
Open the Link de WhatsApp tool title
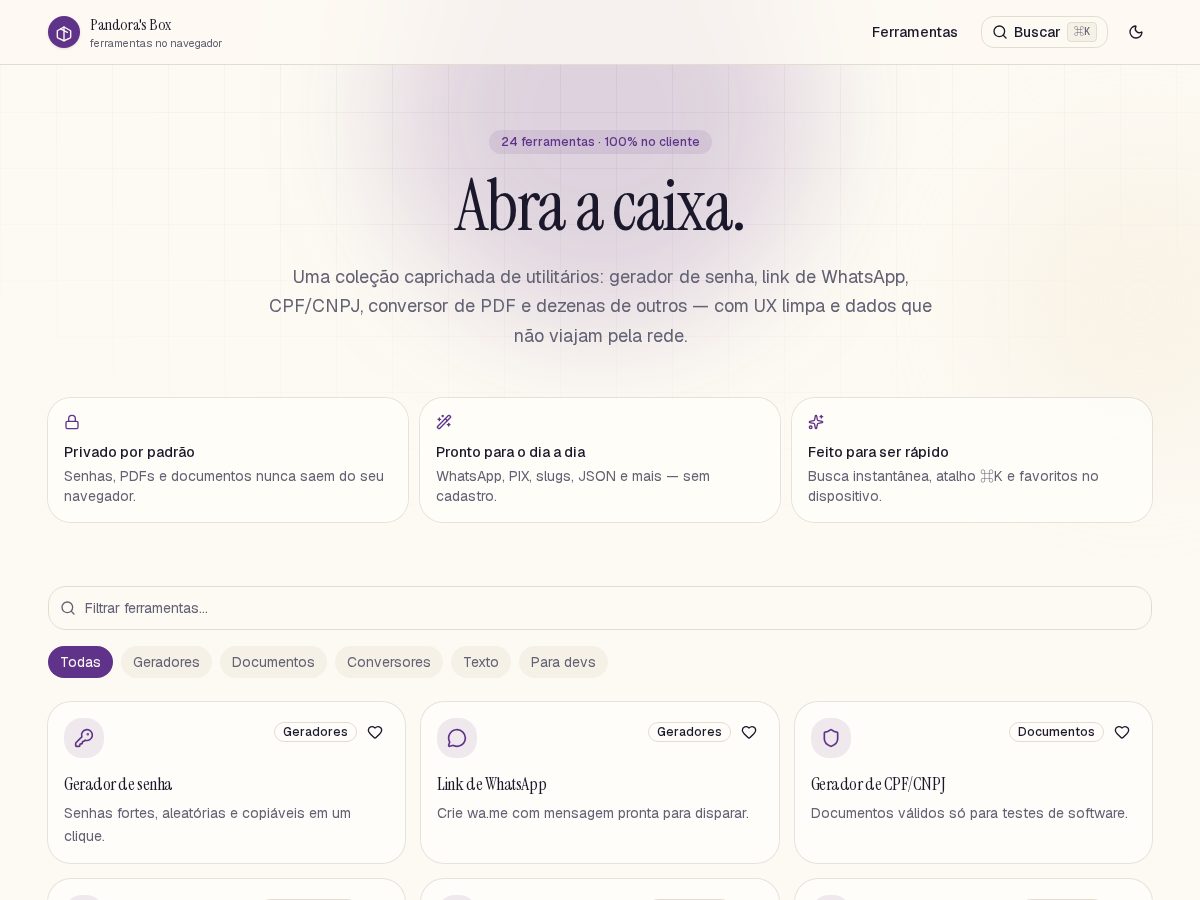(x=492, y=784)
